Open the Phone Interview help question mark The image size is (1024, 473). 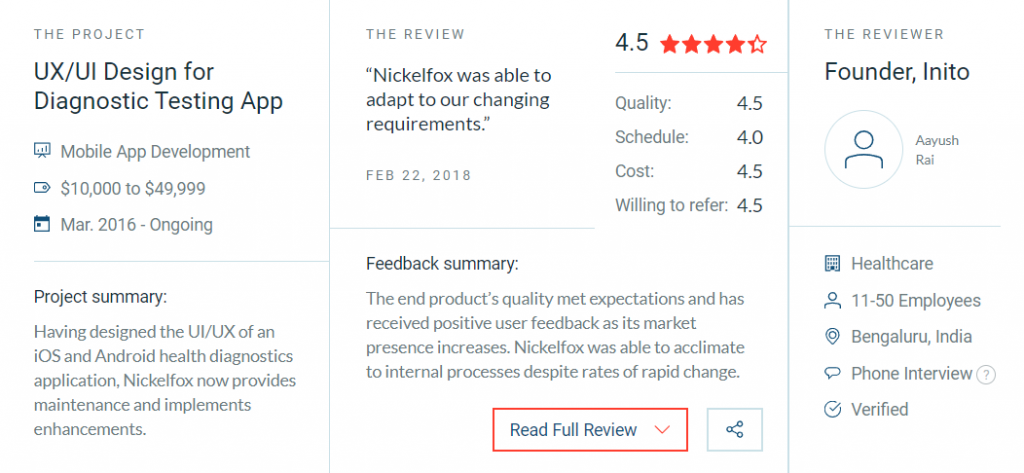[x=986, y=375]
